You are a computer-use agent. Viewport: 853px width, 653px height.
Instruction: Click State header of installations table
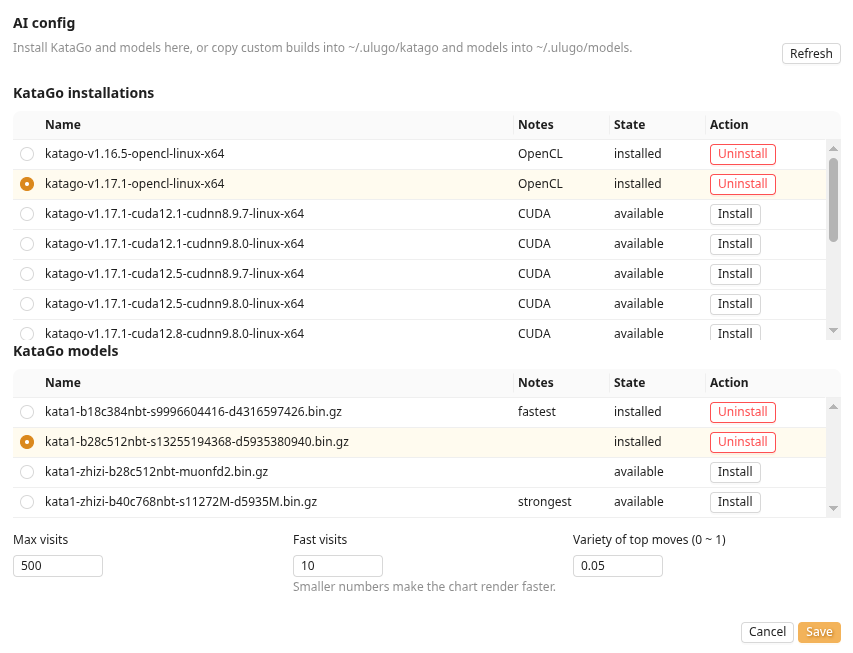point(629,125)
